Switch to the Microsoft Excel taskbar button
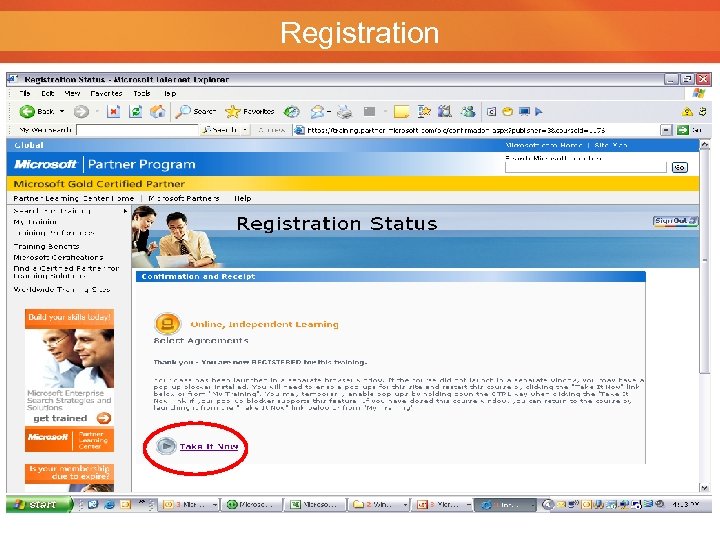The image size is (720, 540). click(x=315, y=505)
